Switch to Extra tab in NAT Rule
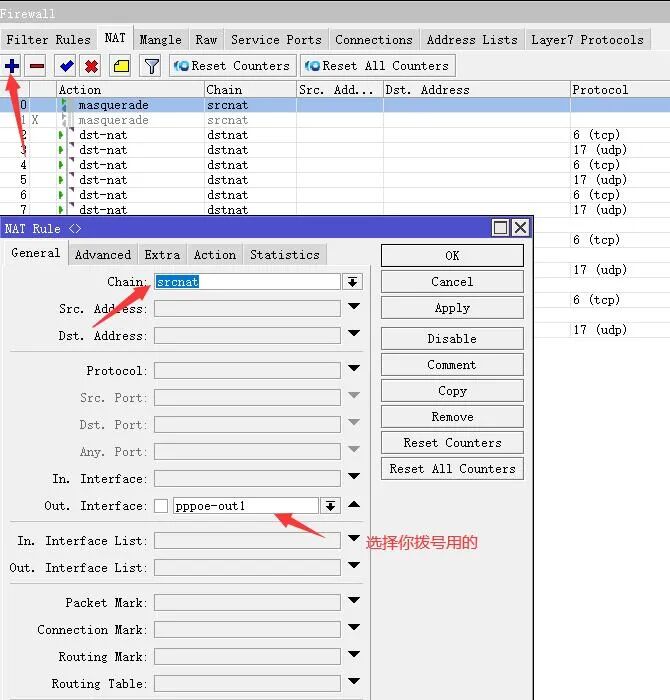The height and width of the screenshot is (700, 670). pyautogui.click(x=162, y=255)
